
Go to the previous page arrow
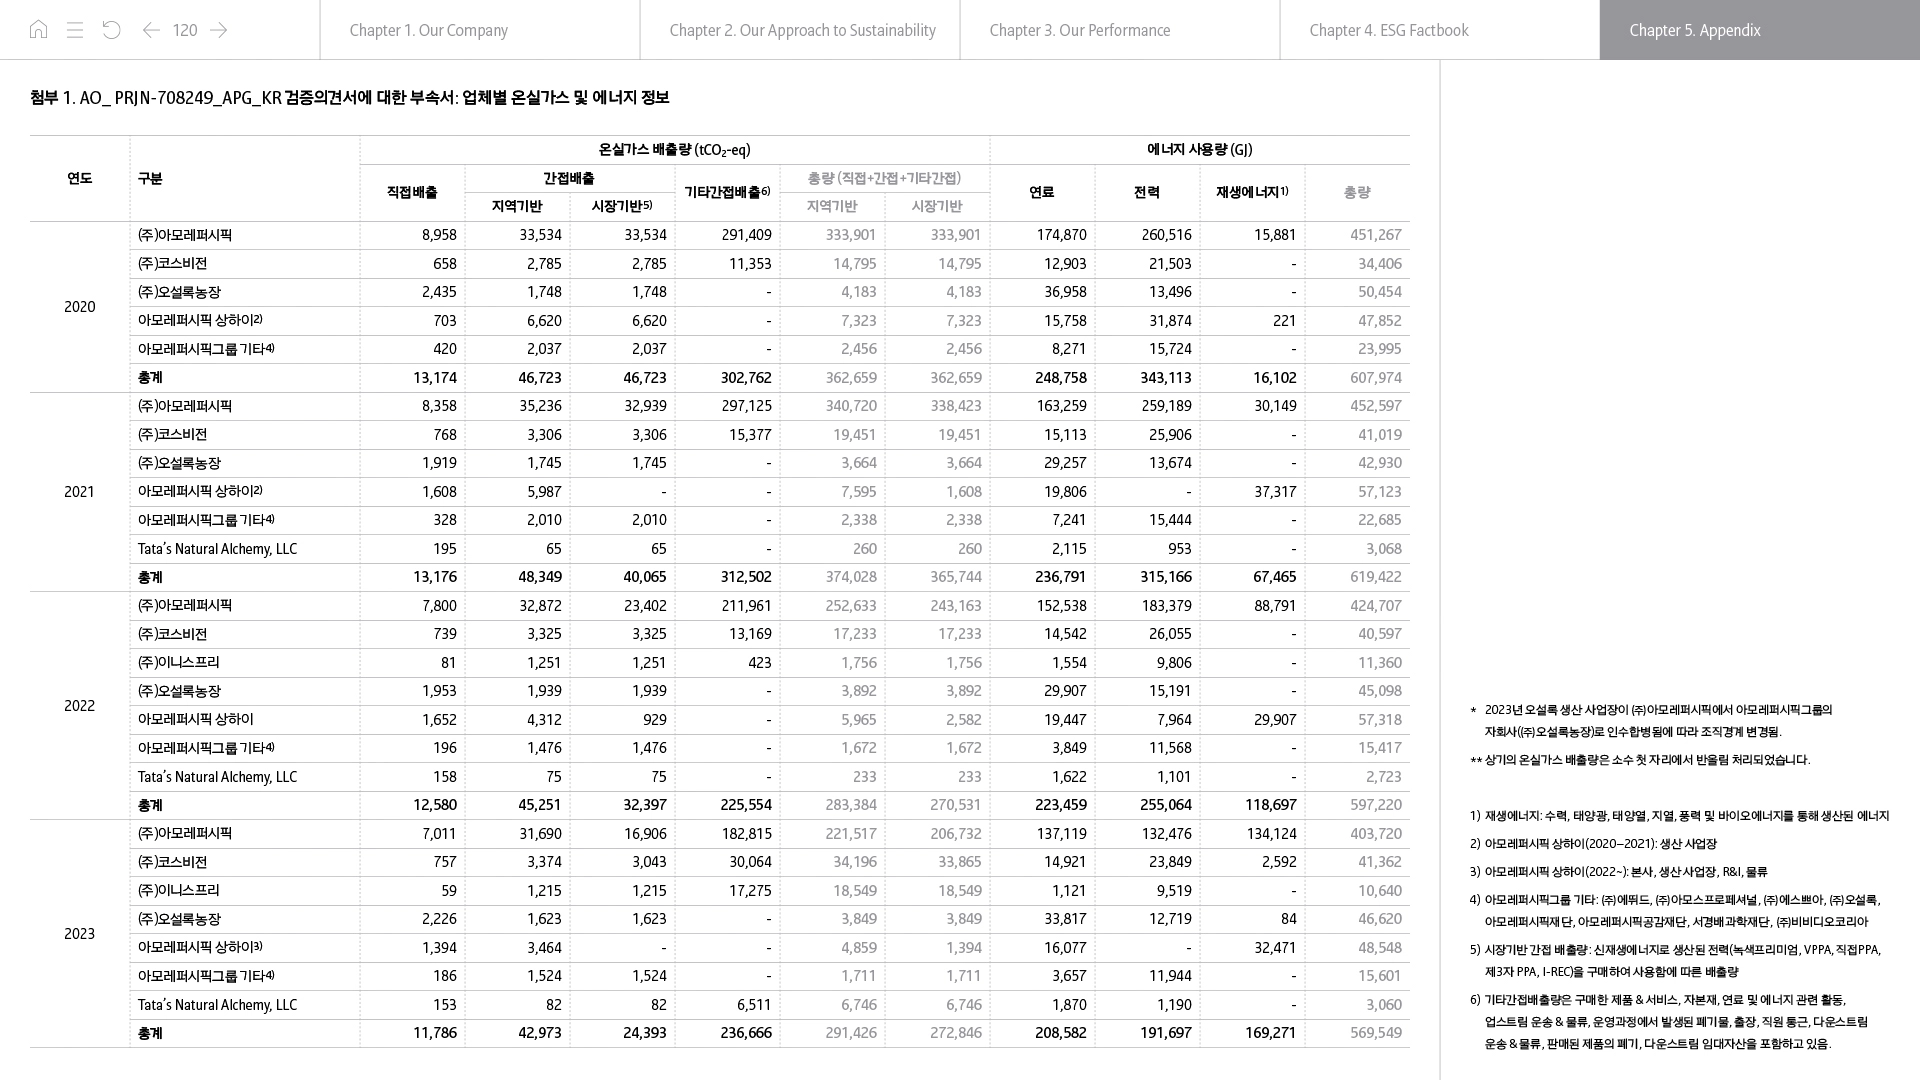tap(151, 30)
